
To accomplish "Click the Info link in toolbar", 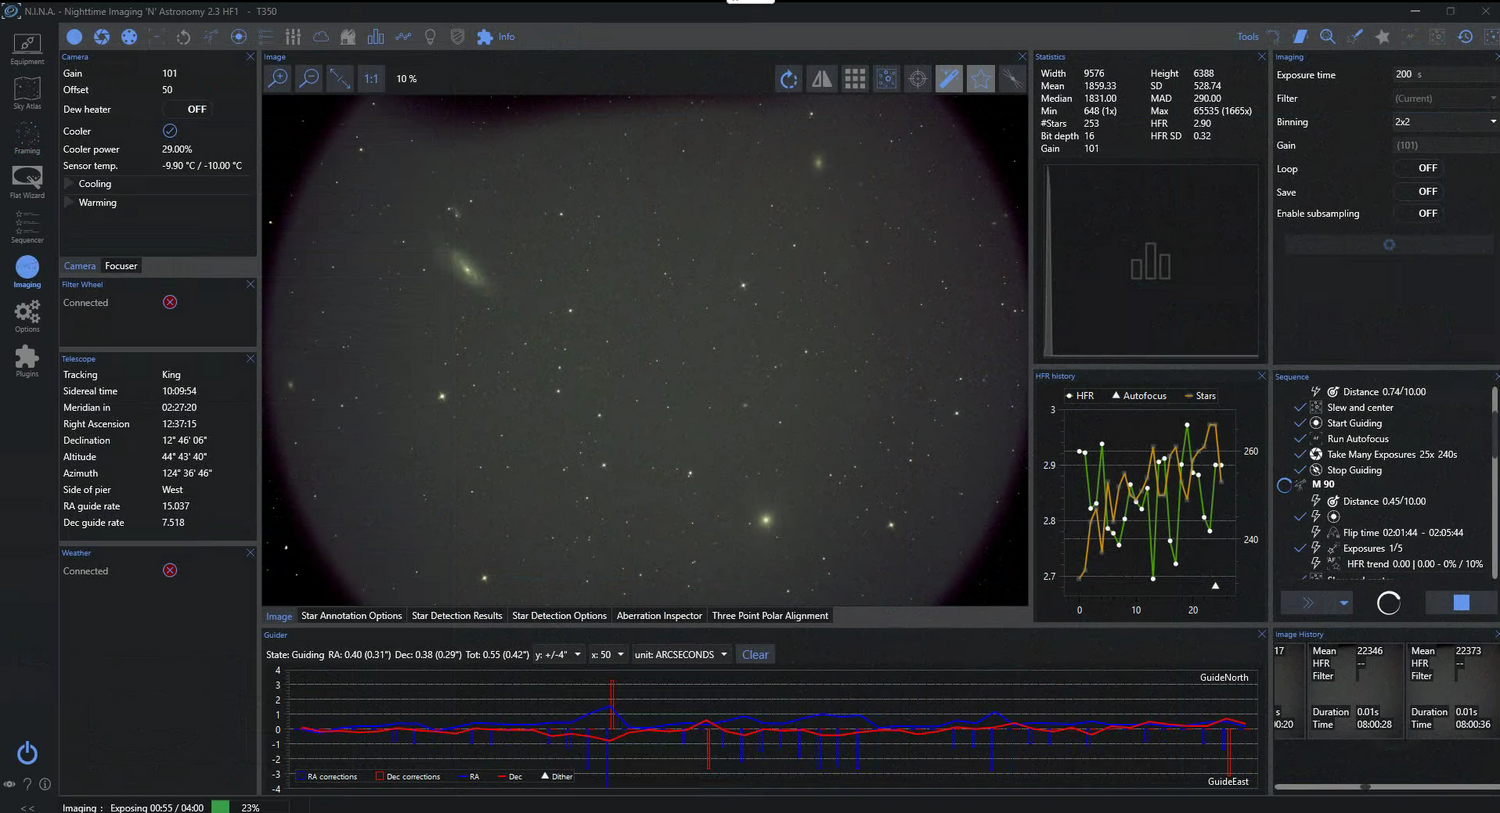I will tap(506, 37).
